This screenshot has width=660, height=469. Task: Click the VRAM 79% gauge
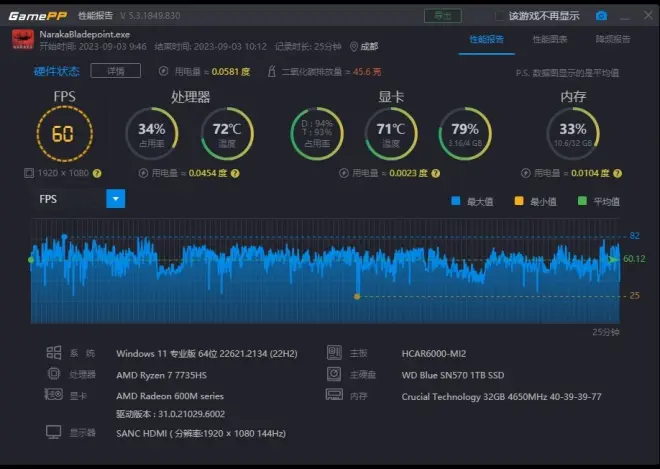point(465,134)
